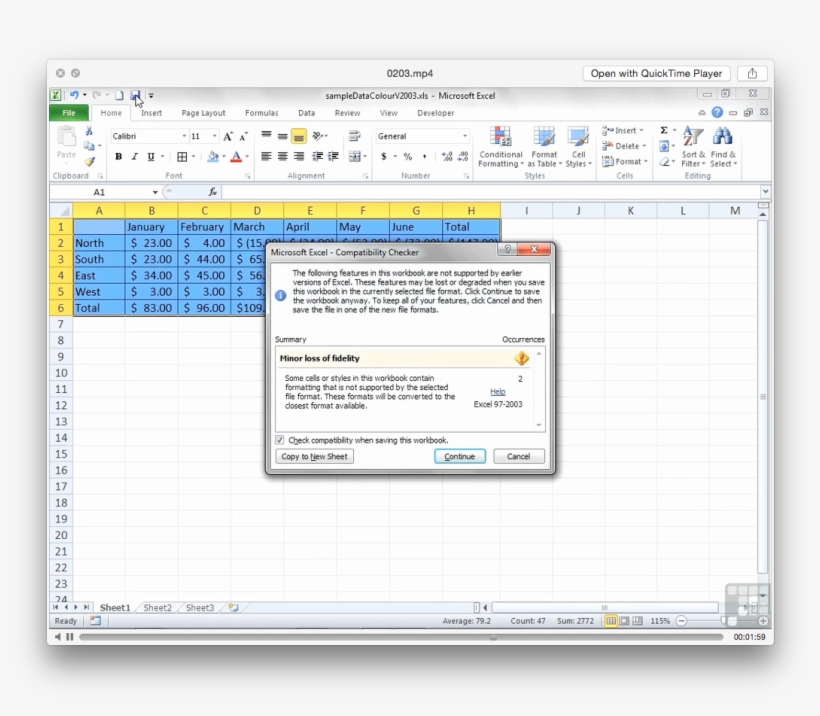This screenshot has width=820, height=716.
Task: Click the video progress bar
Action: pyautogui.click(x=401, y=637)
